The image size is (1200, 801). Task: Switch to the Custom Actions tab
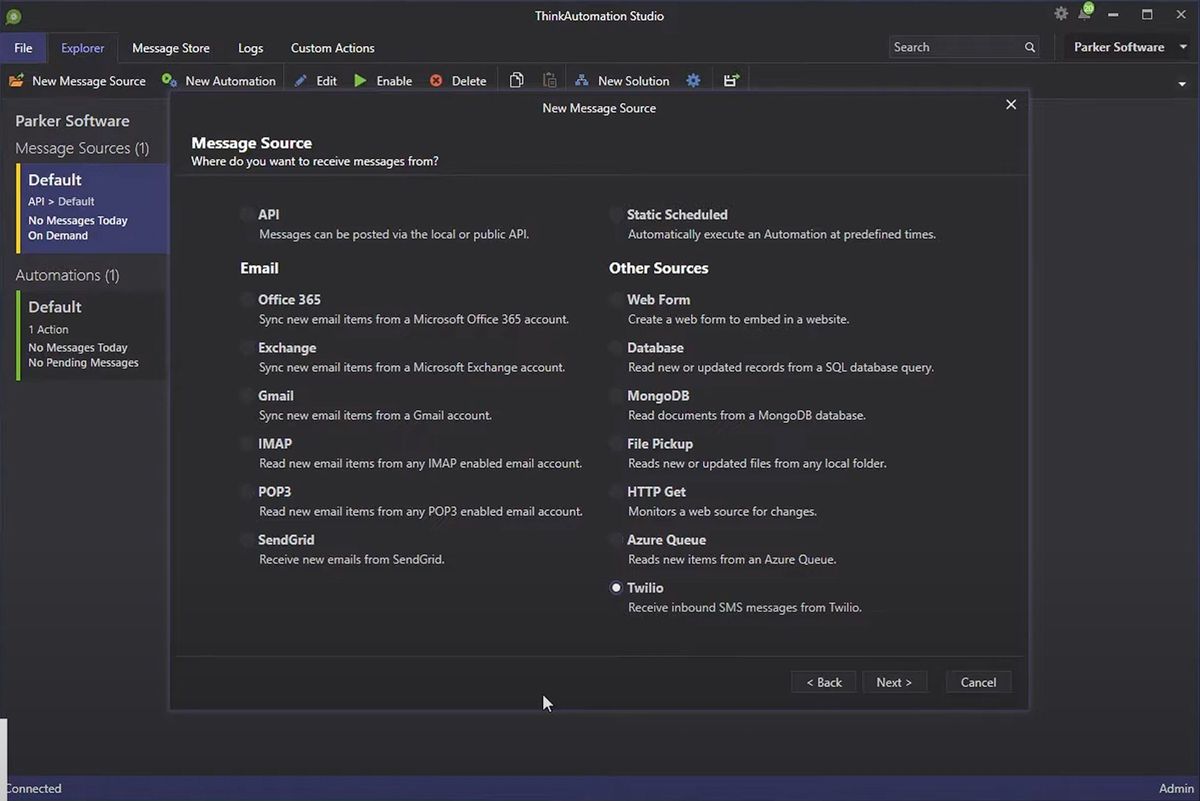(332, 48)
